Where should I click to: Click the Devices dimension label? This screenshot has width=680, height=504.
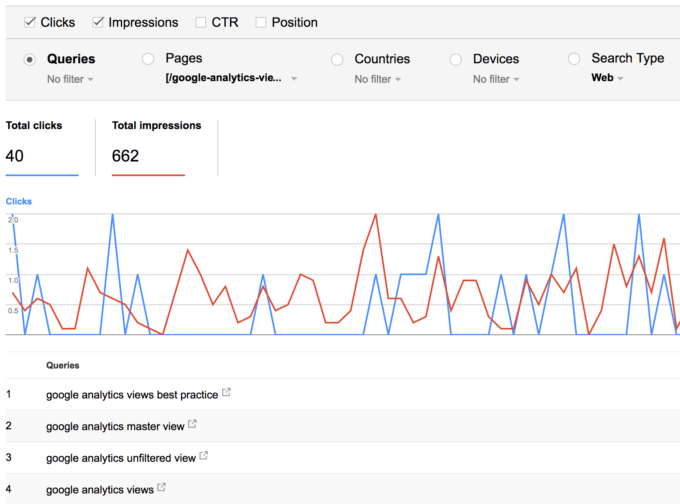tap(496, 59)
